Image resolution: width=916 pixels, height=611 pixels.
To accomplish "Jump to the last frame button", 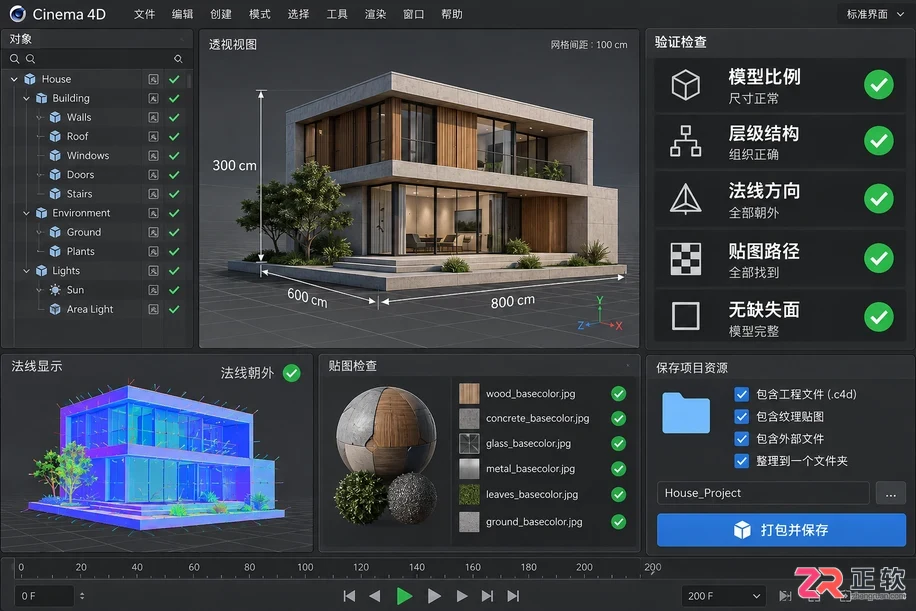I will coord(513,596).
